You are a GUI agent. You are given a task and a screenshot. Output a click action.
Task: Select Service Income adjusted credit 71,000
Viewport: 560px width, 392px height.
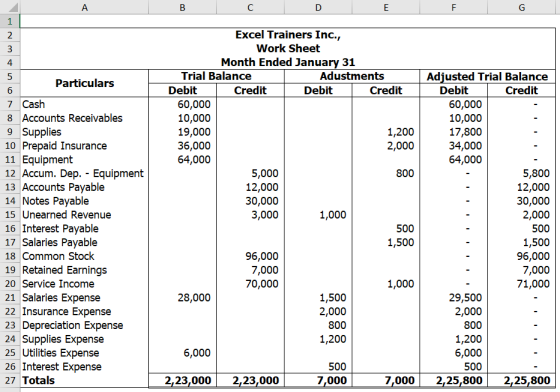pyautogui.click(x=521, y=284)
